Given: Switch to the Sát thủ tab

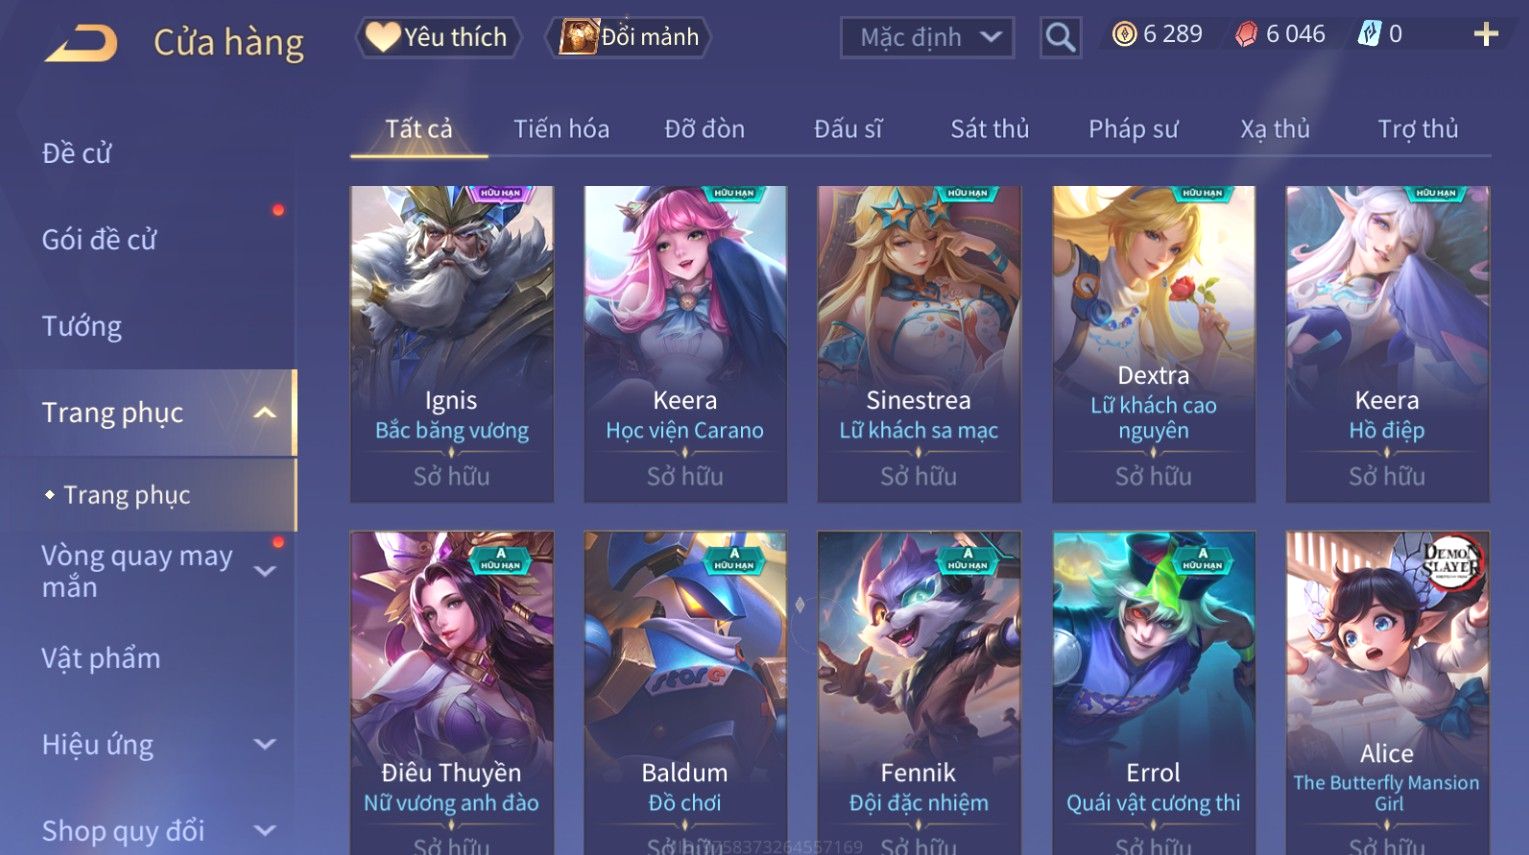Looking at the screenshot, I should coord(989,129).
